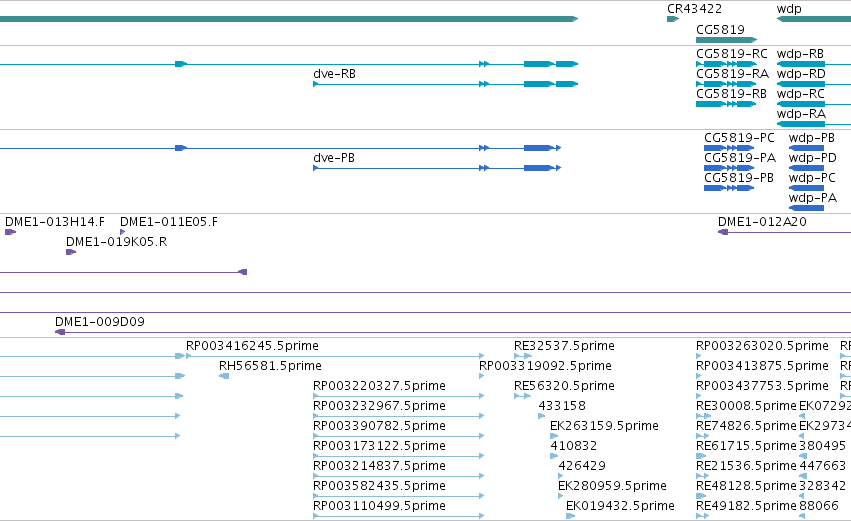The height and width of the screenshot is (521, 851).
Task: Select the EK019432.5prime EST
Action: point(570,516)
